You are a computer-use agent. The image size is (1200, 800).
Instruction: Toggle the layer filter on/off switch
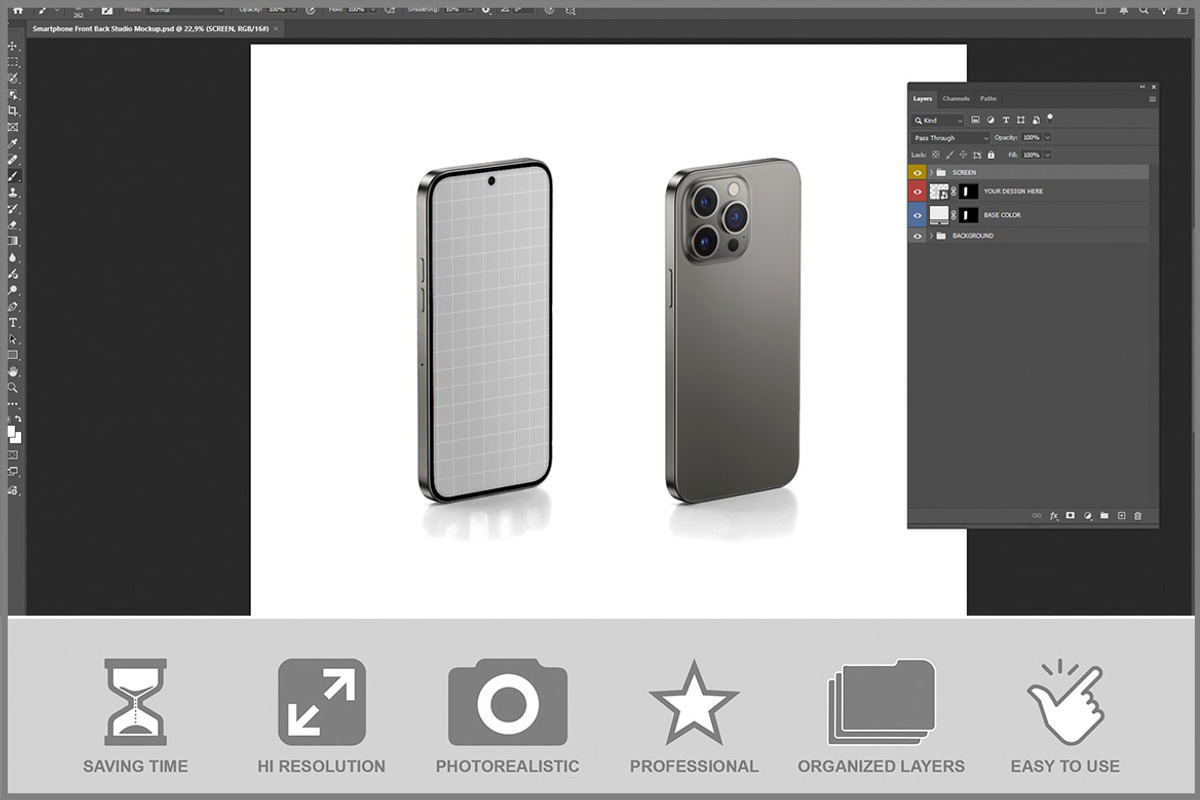1050,118
